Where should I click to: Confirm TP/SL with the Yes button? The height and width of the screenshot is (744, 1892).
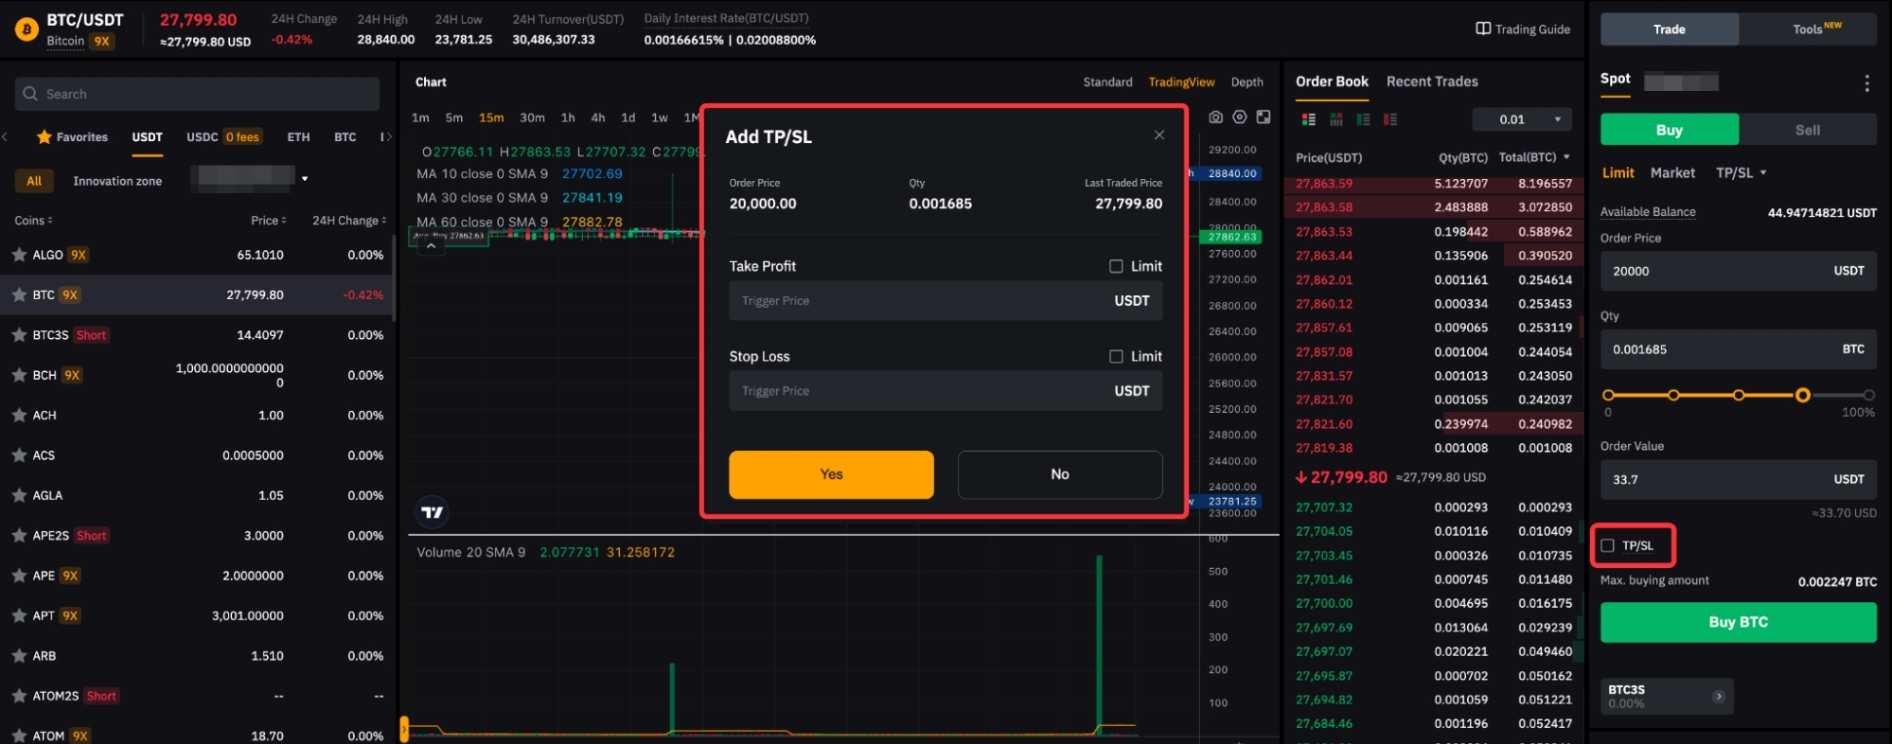(831, 474)
